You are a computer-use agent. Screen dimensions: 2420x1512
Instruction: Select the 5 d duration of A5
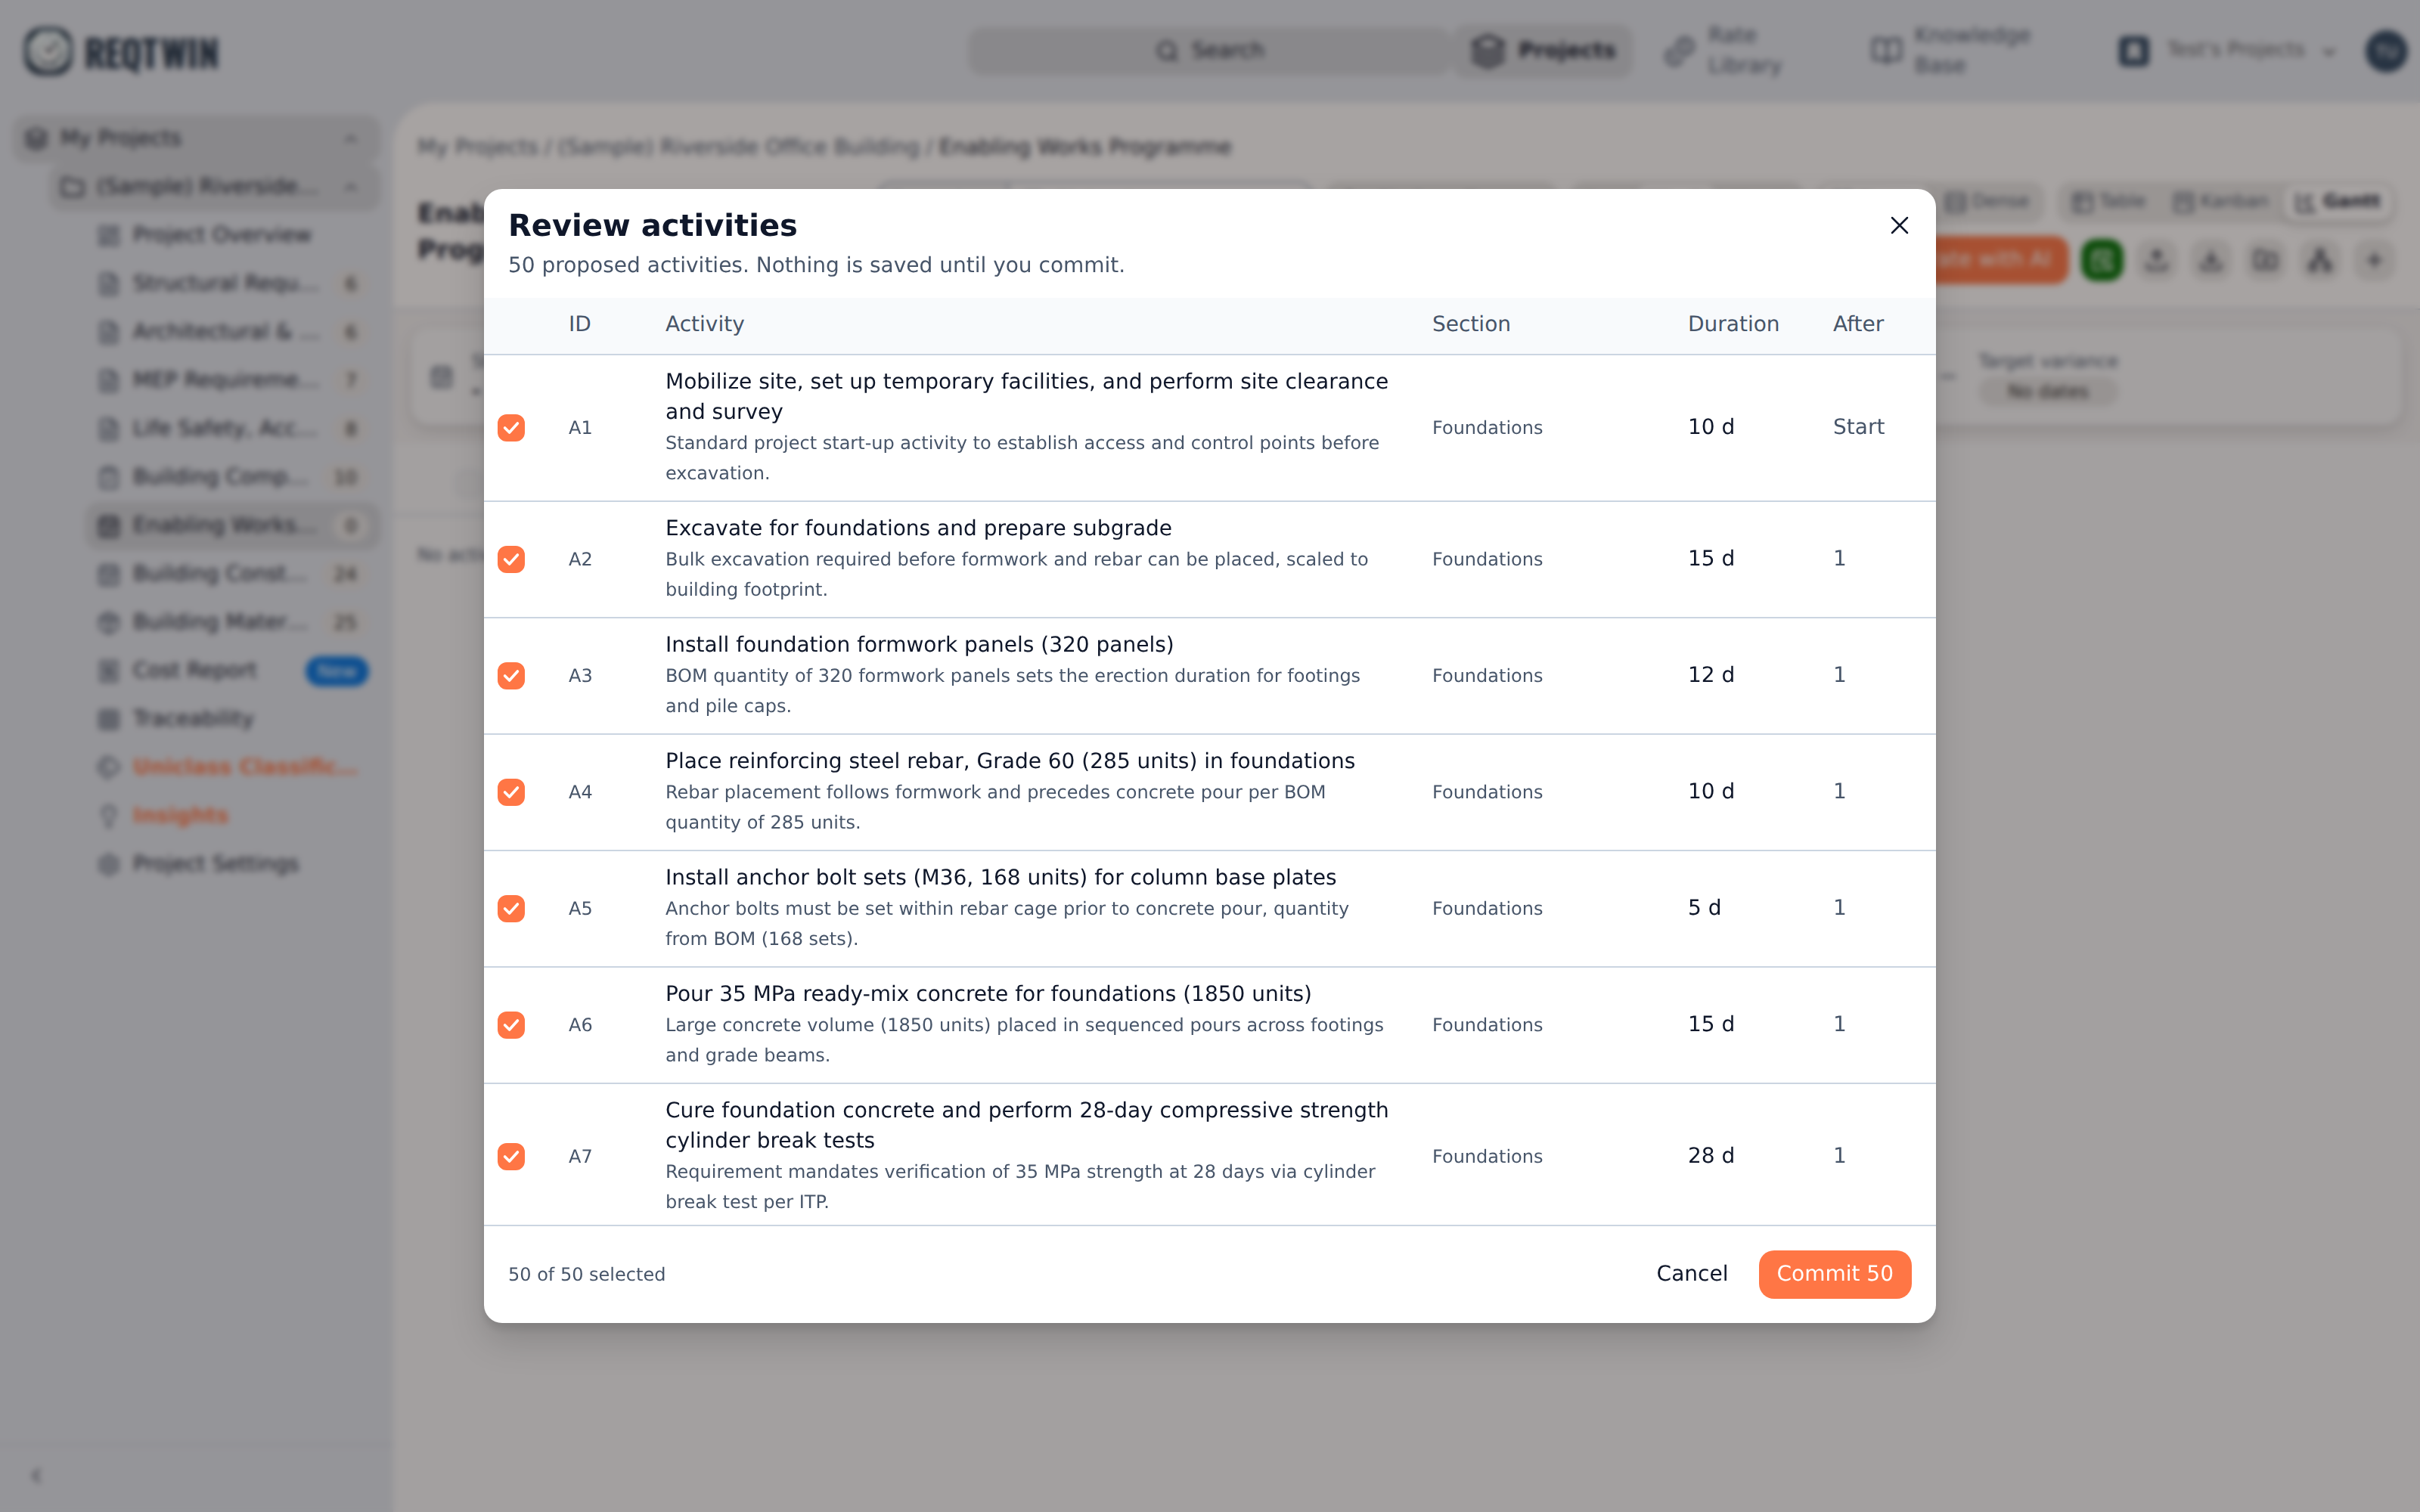coord(1704,908)
